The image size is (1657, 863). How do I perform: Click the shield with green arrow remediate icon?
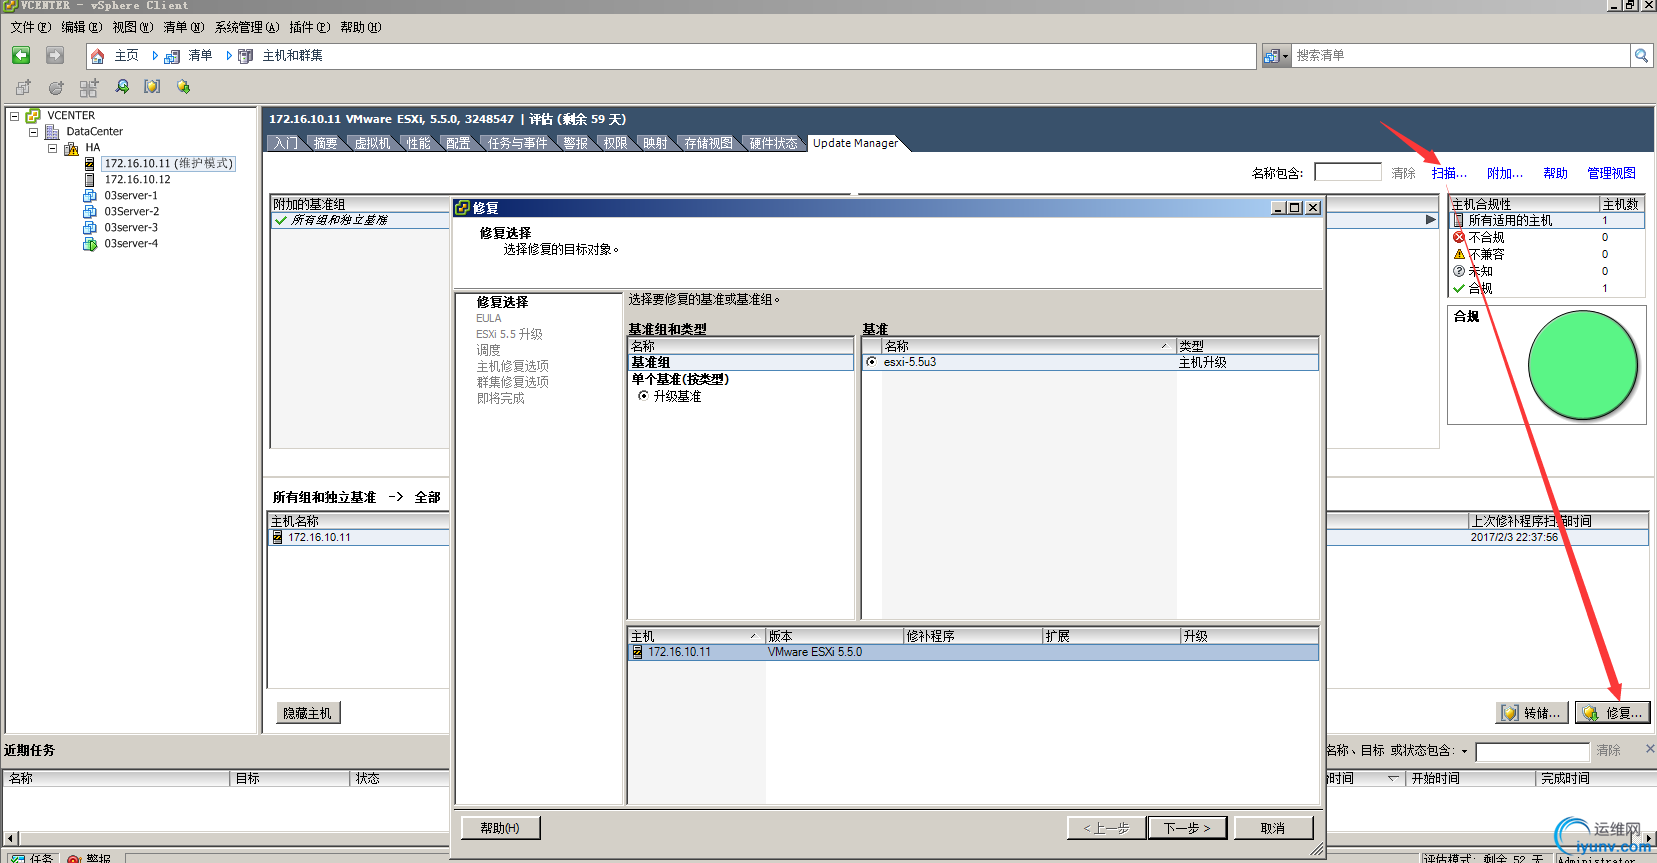(184, 87)
